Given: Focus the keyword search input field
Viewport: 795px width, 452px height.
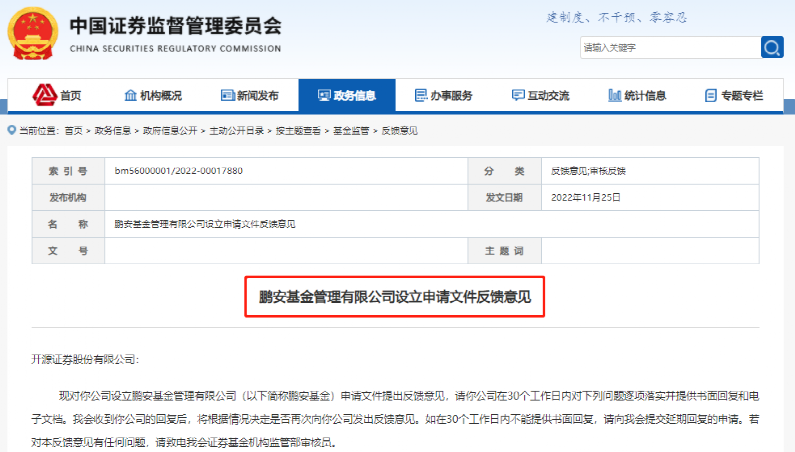Looking at the screenshot, I should pos(670,48).
